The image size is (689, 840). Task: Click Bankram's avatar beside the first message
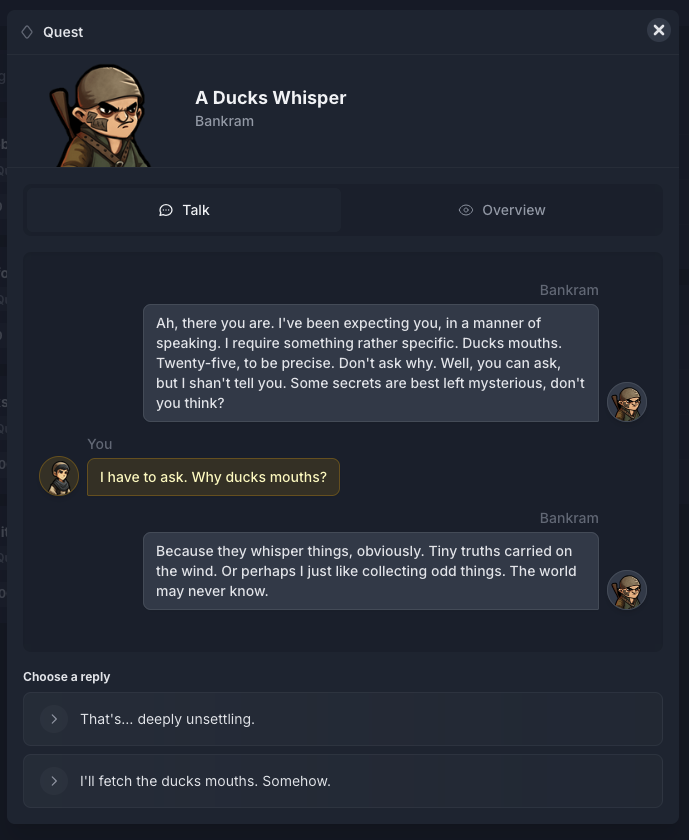point(627,402)
